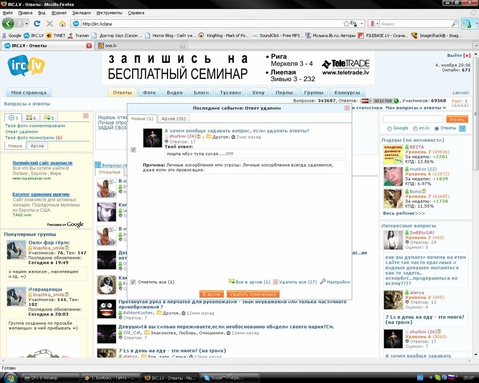
Task: Click 'Удалить все (27)' link
Action: click(295, 282)
